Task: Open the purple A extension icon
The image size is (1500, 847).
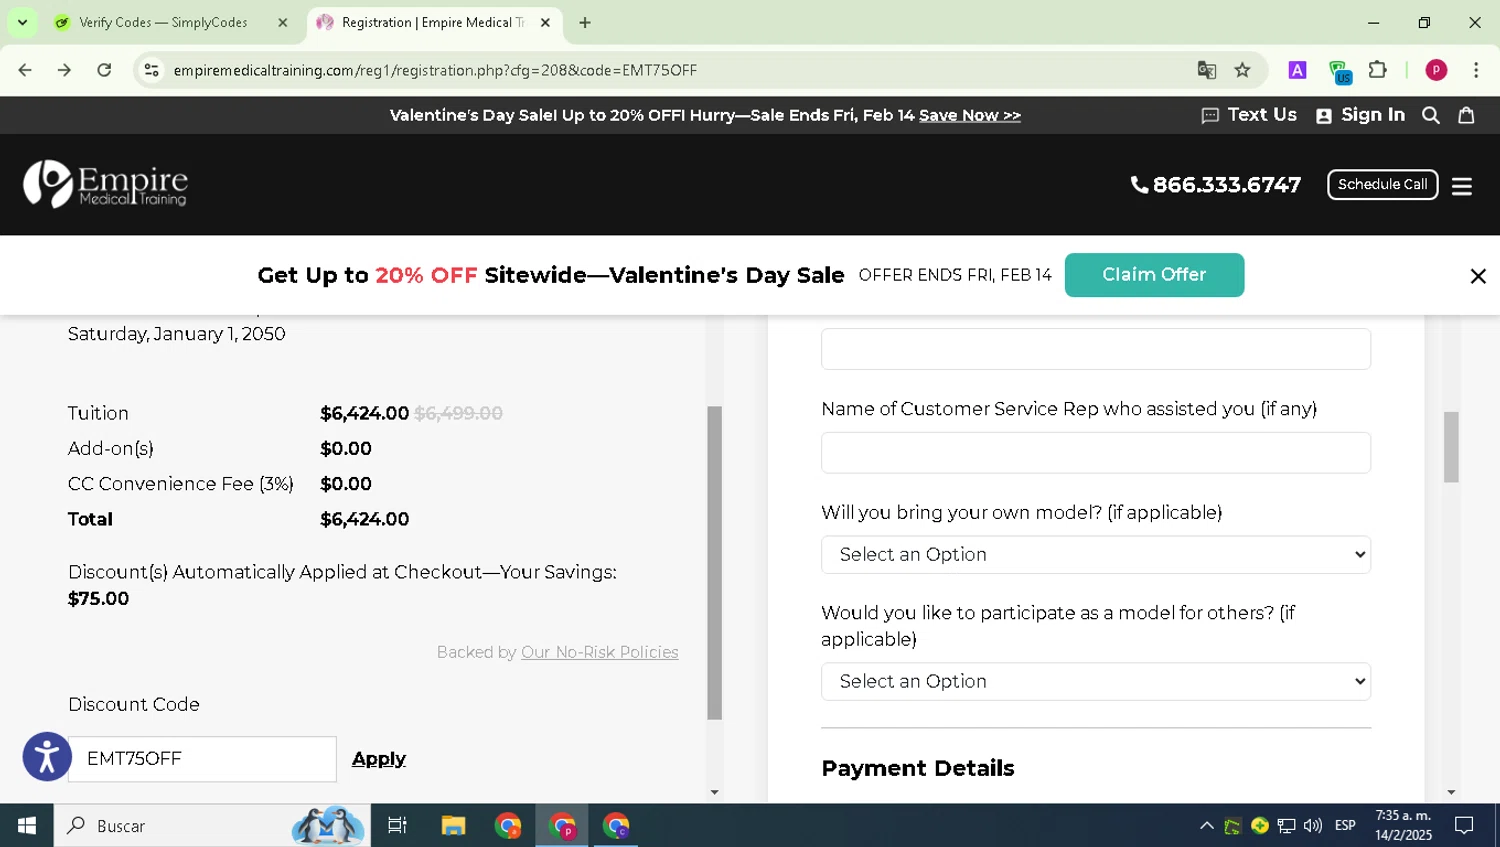Action: tap(1297, 70)
